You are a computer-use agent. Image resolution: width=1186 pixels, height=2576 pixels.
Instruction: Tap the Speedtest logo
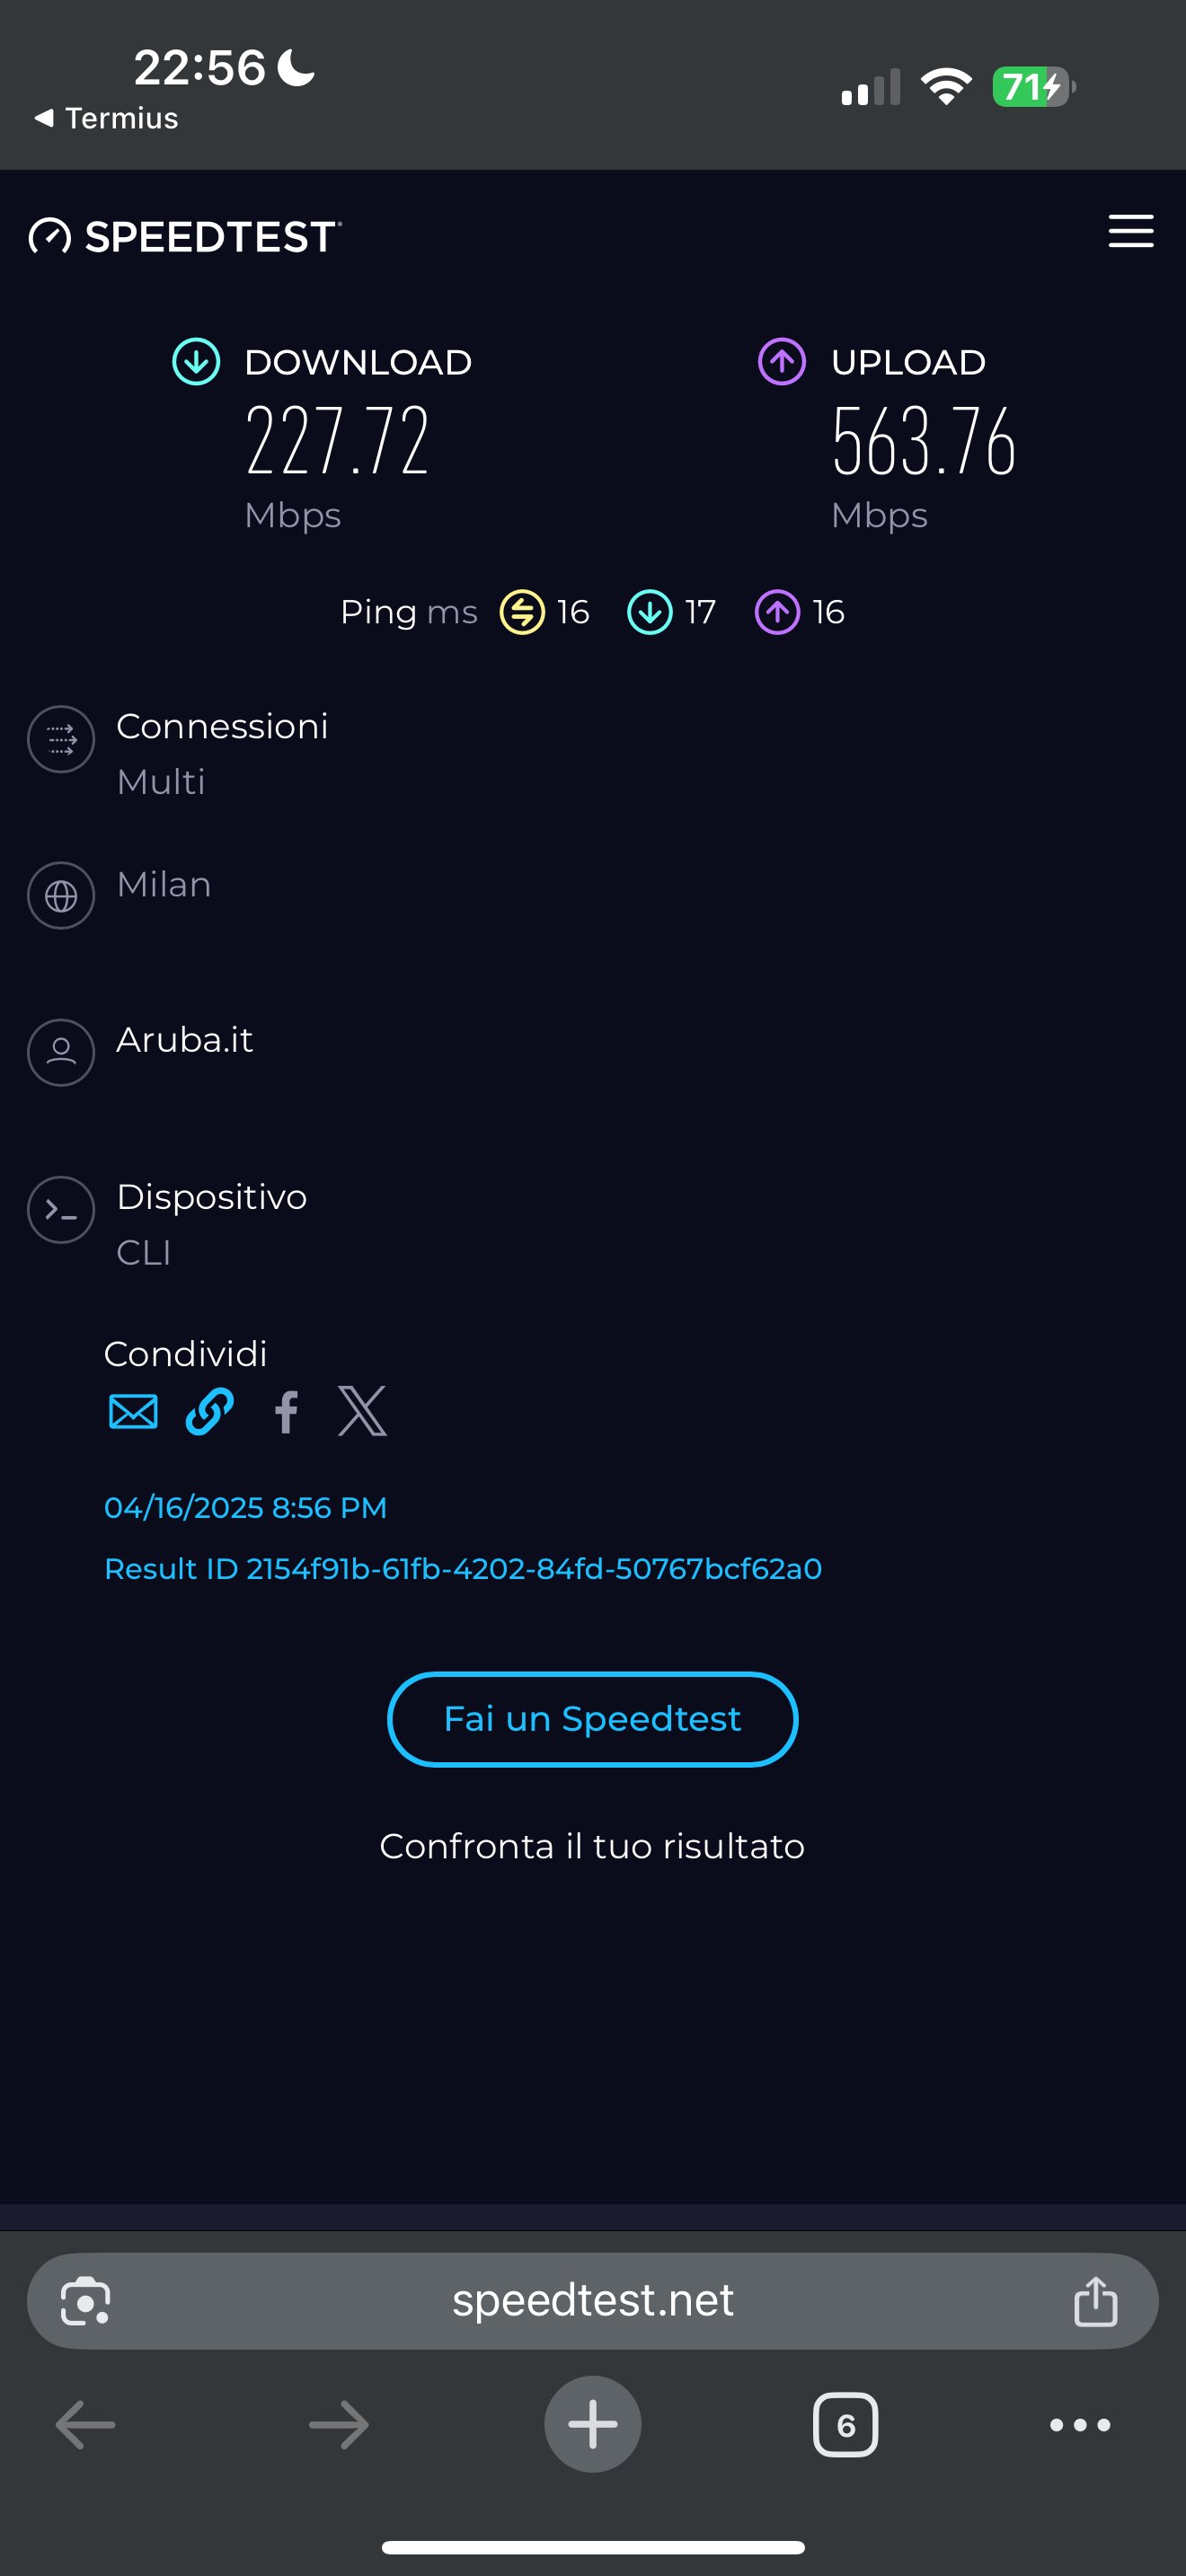click(x=186, y=237)
